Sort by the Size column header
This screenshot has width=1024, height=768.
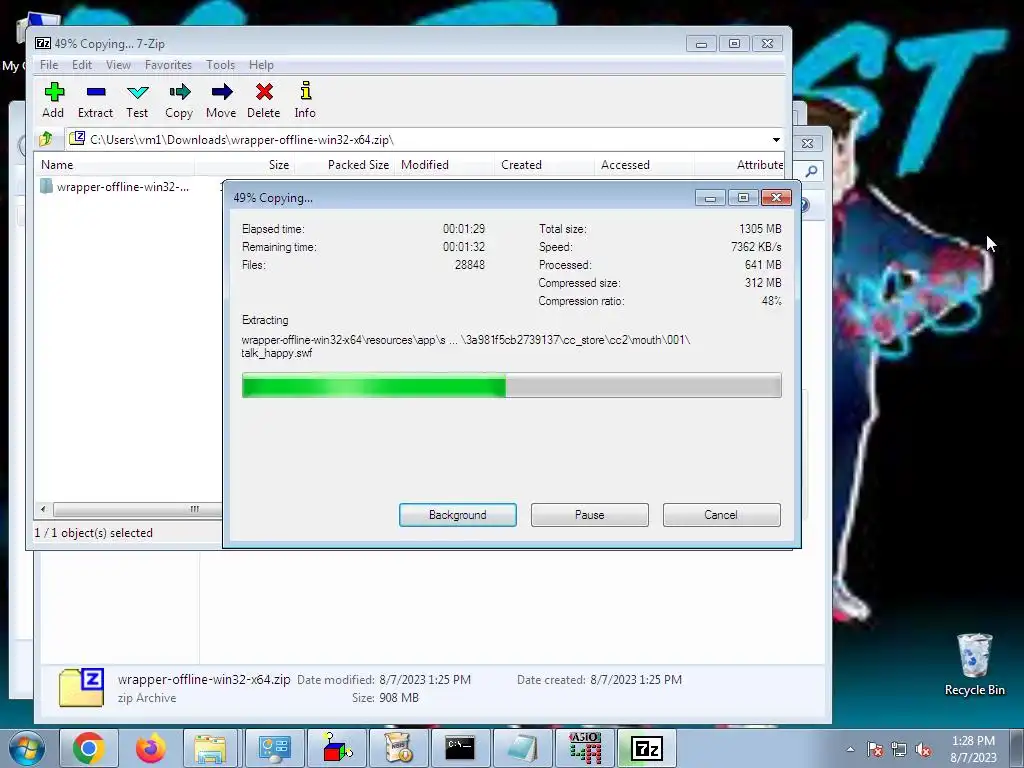pos(245,165)
